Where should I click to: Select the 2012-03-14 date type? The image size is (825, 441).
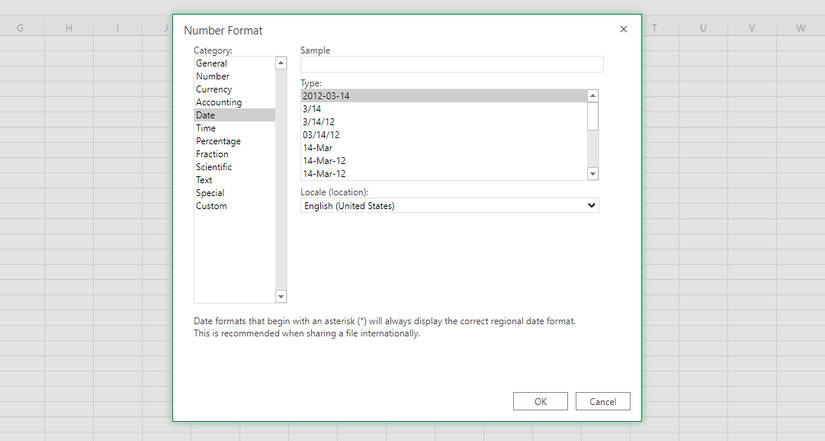pos(326,96)
